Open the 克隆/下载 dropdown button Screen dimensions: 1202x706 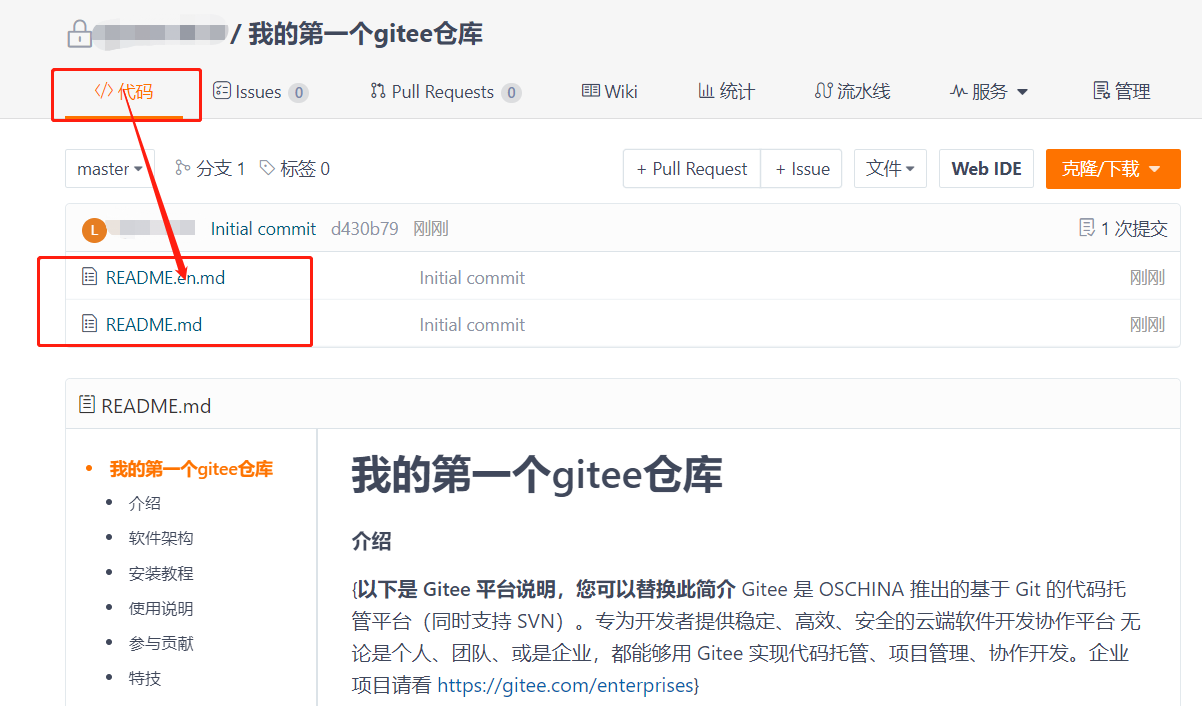(1112, 169)
